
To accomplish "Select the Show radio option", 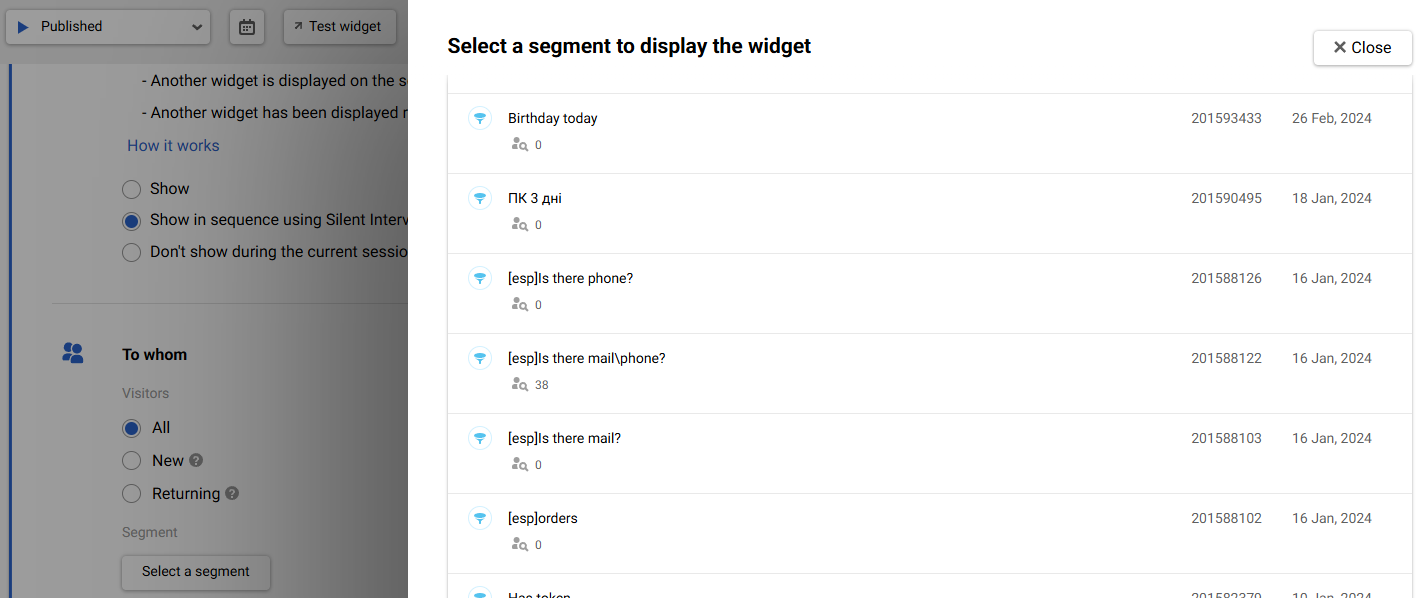I will (x=131, y=189).
